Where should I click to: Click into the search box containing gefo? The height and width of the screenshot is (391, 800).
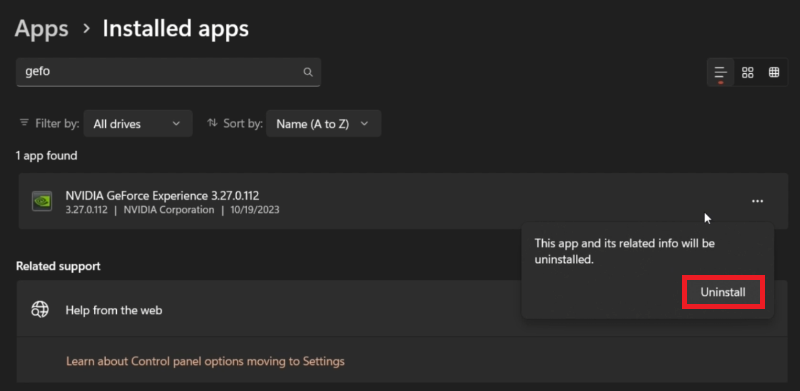168,72
